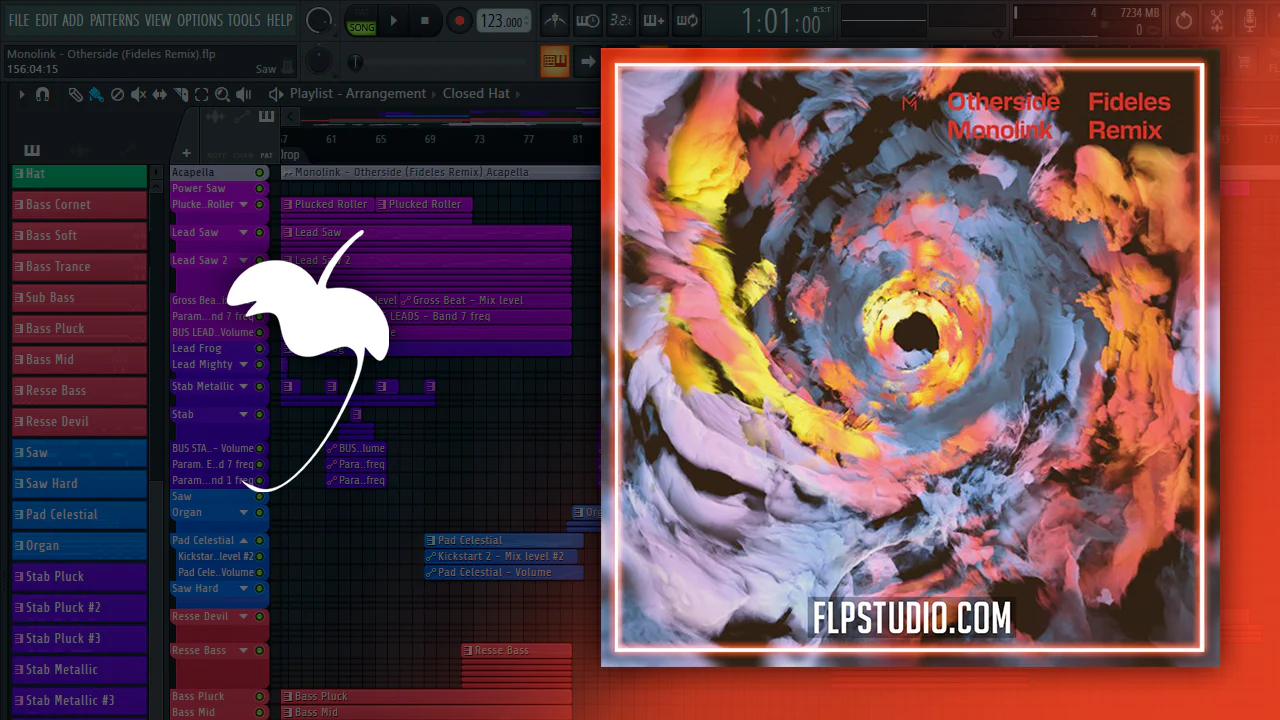1280x720 pixels.
Task: Select the Delete tool in playlist toolbar
Action: [117, 94]
